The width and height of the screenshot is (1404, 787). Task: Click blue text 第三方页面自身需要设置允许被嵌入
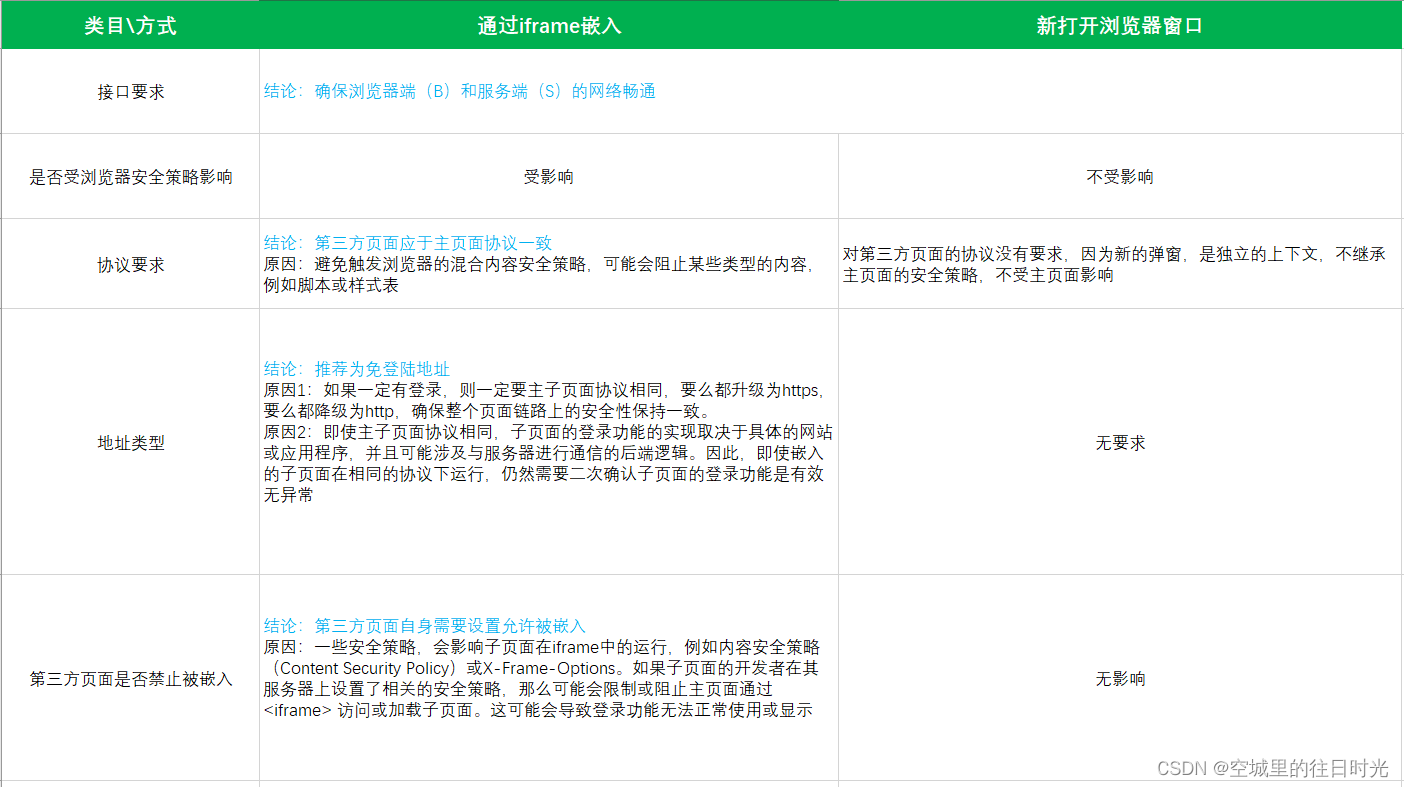425,626
